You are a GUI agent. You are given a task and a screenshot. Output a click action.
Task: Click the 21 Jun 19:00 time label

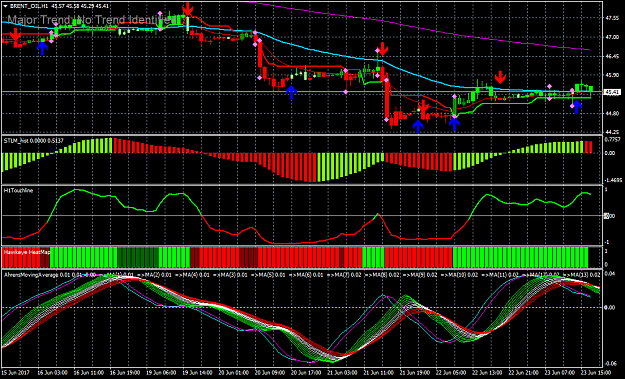click(x=415, y=373)
